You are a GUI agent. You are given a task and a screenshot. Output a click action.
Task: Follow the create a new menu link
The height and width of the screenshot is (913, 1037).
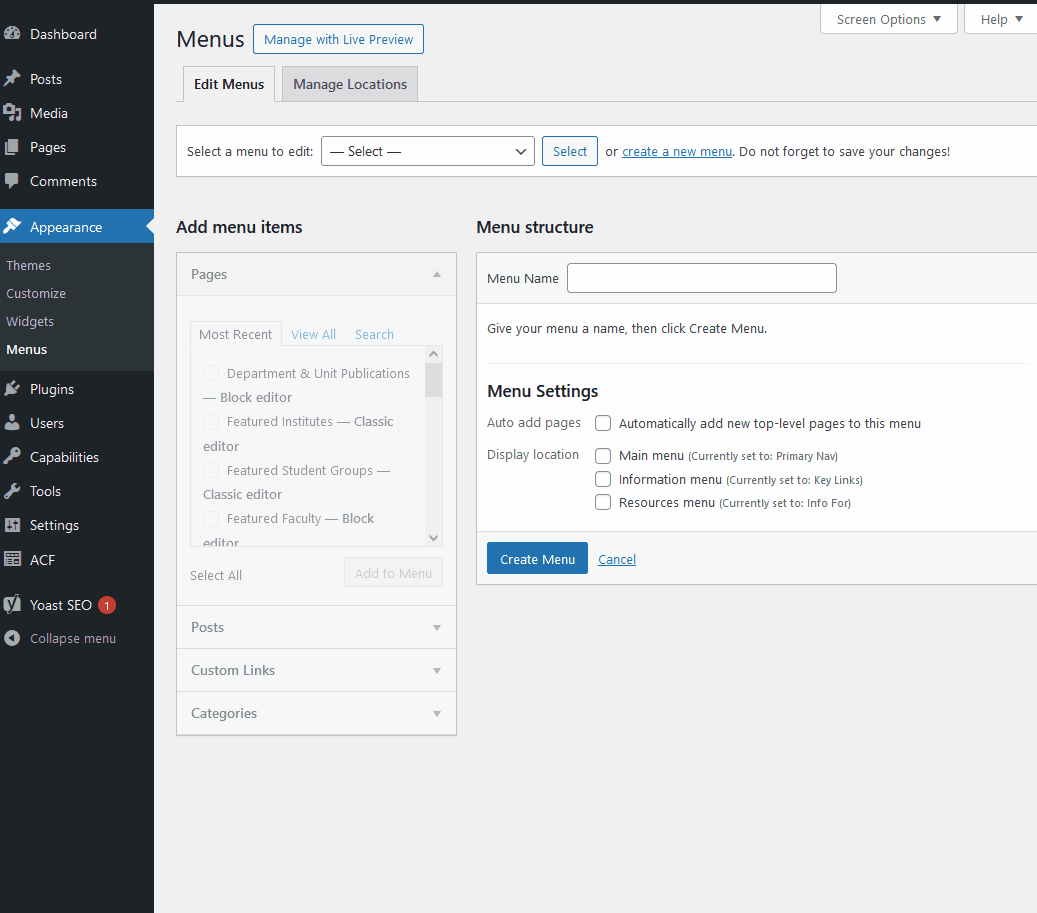click(676, 151)
